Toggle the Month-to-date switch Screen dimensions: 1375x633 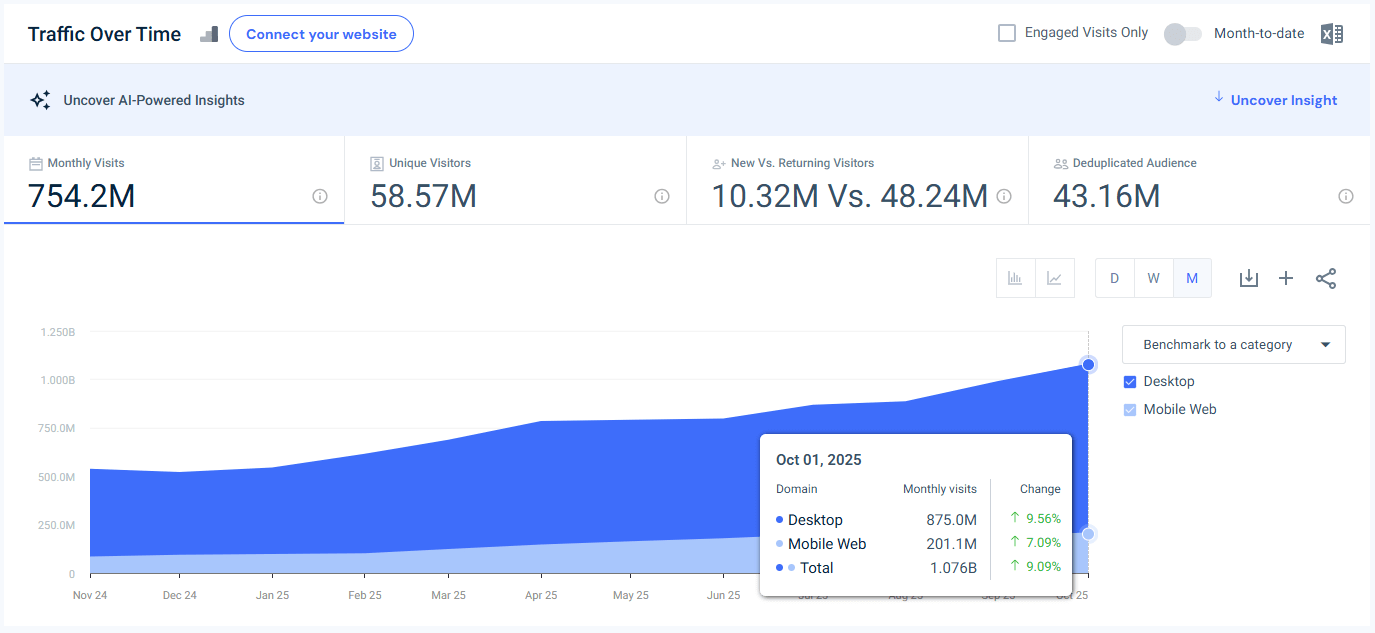1182,33
